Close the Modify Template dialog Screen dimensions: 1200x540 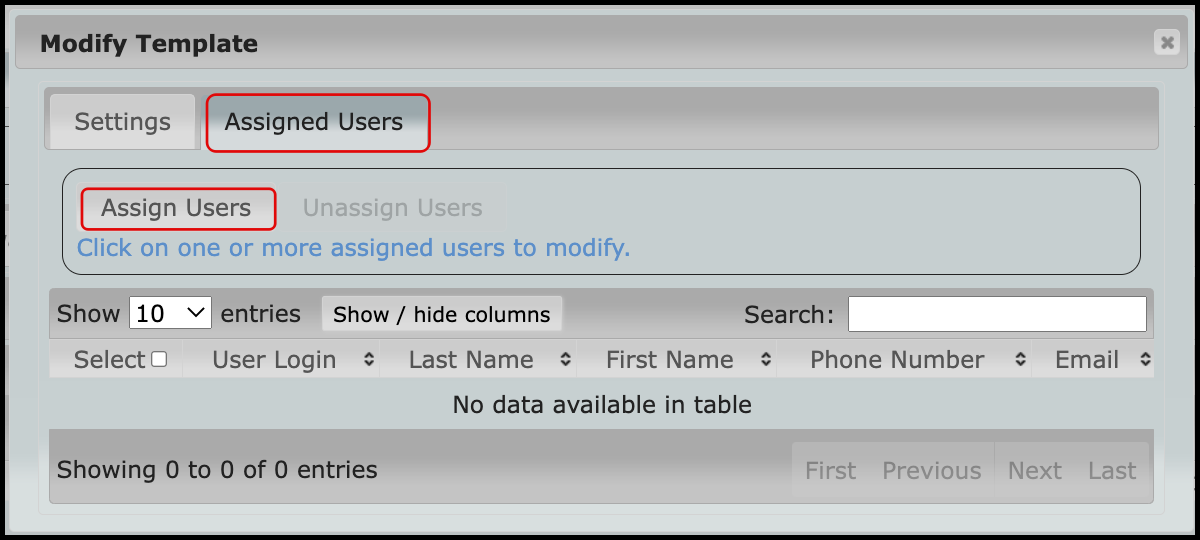pyautogui.click(x=1165, y=42)
